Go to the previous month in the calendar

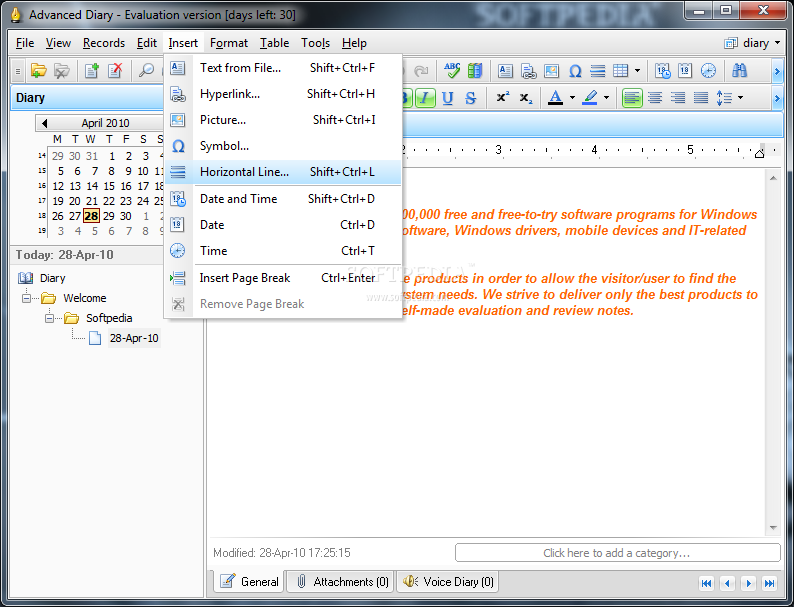coord(45,123)
